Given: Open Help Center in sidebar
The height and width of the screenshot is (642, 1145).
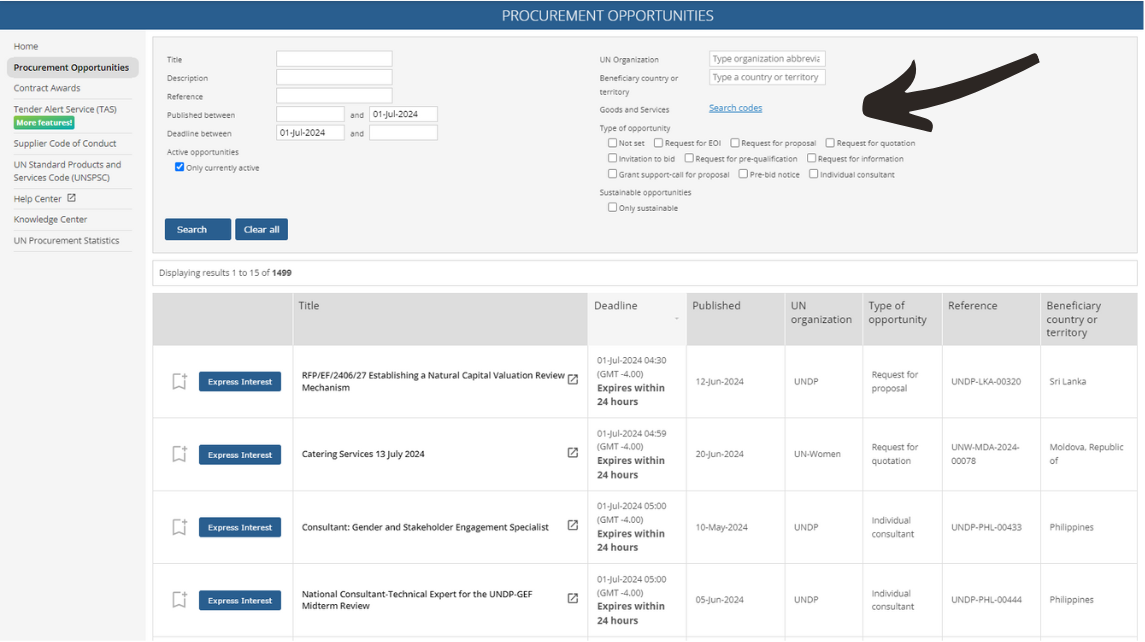Looking at the screenshot, I should [37, 199].
